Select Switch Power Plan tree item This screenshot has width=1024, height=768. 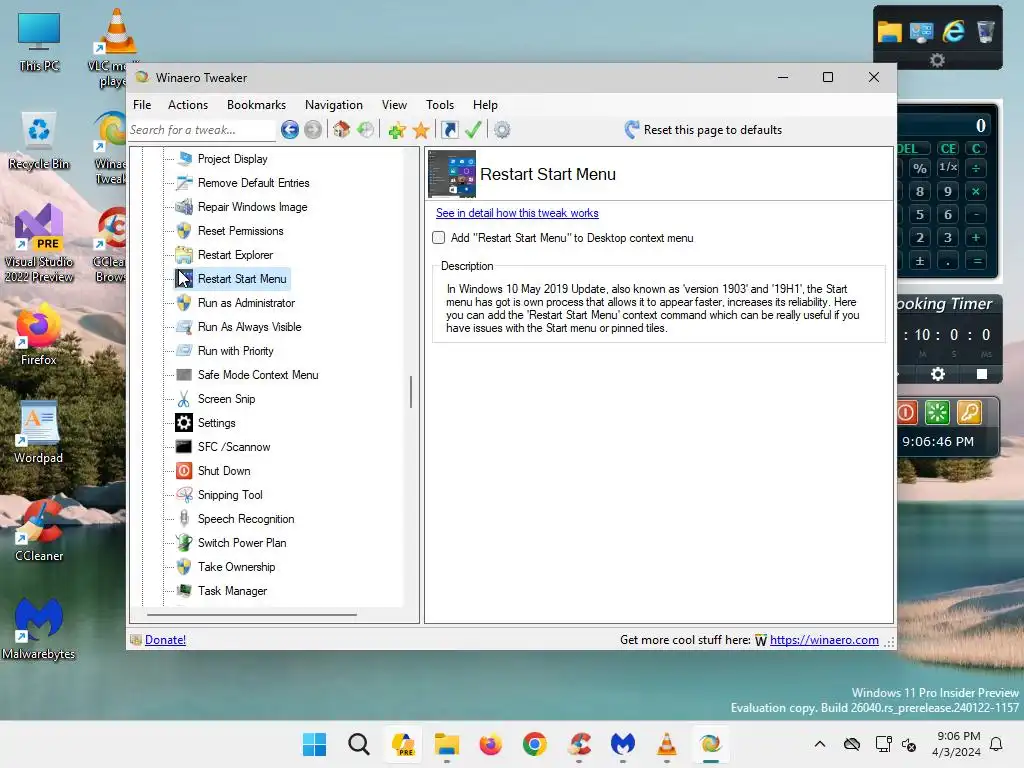point(242,543)
